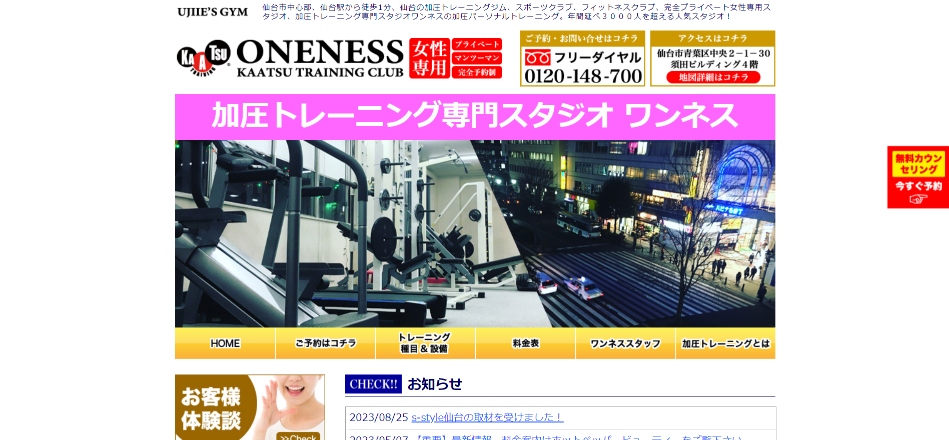Open the 料金表 navigation tab
Image resolution: width=949 pixels, height=440 pixels.
coord(525,343)
